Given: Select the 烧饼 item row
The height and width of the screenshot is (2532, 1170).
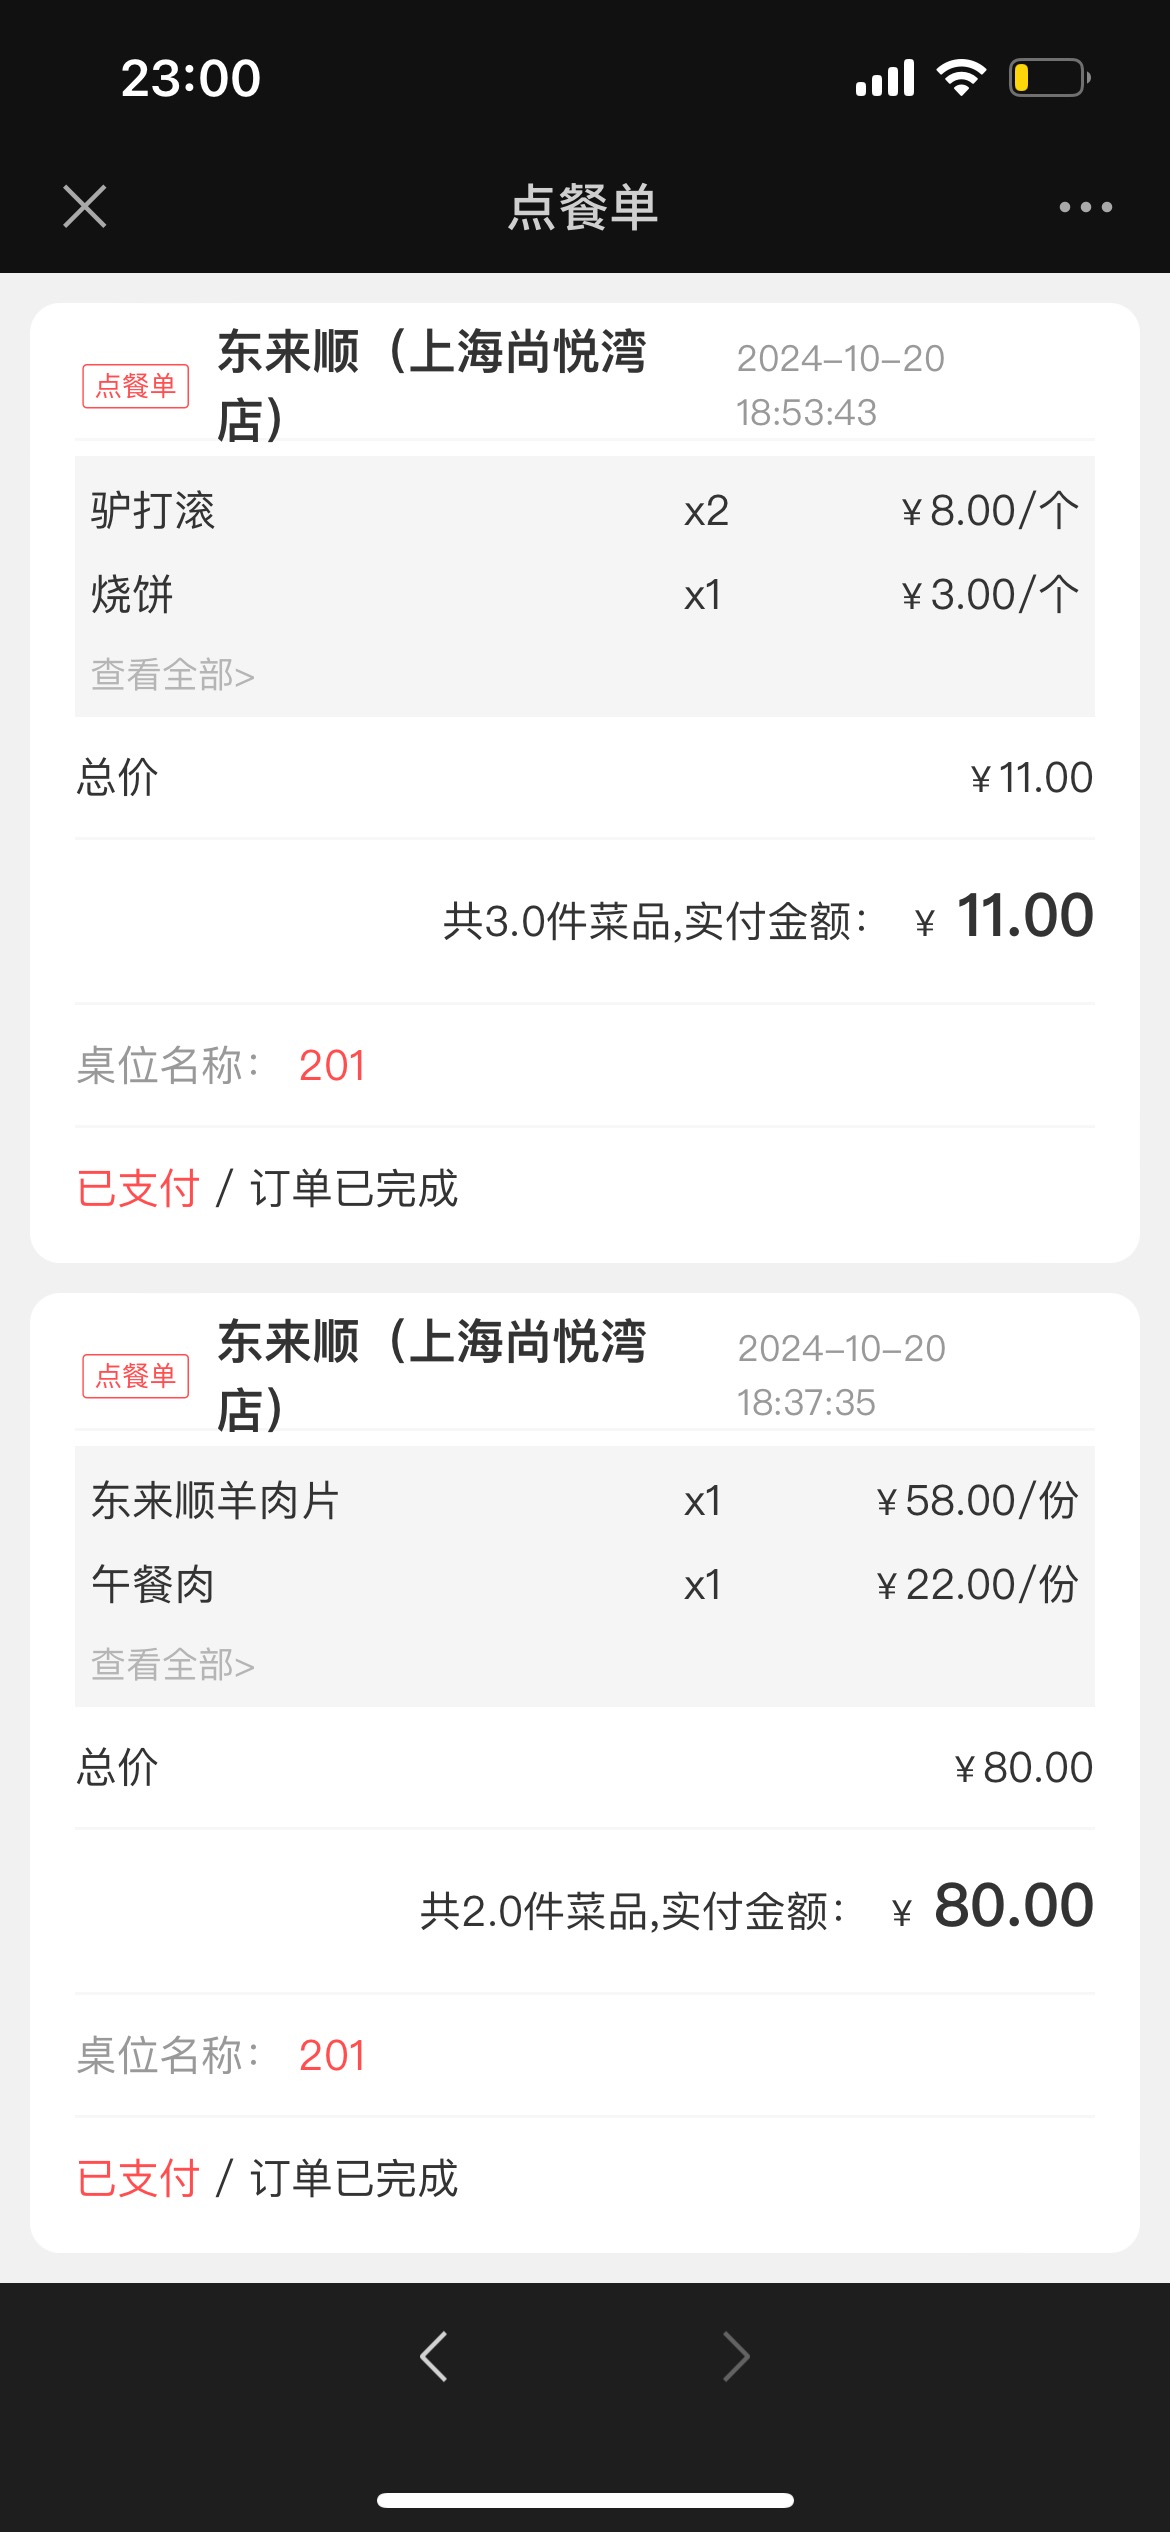Looking at the screenshot, I should point(585,595).
